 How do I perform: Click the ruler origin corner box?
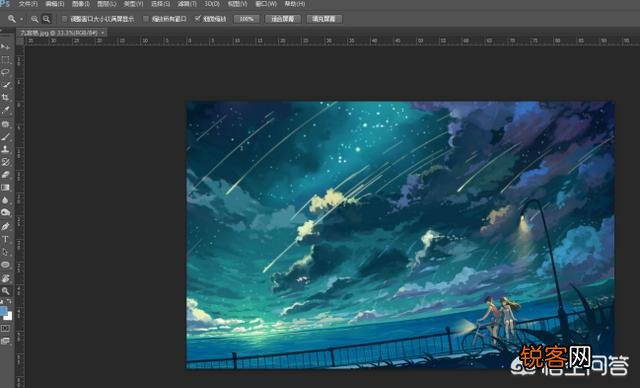click(20, 41)
